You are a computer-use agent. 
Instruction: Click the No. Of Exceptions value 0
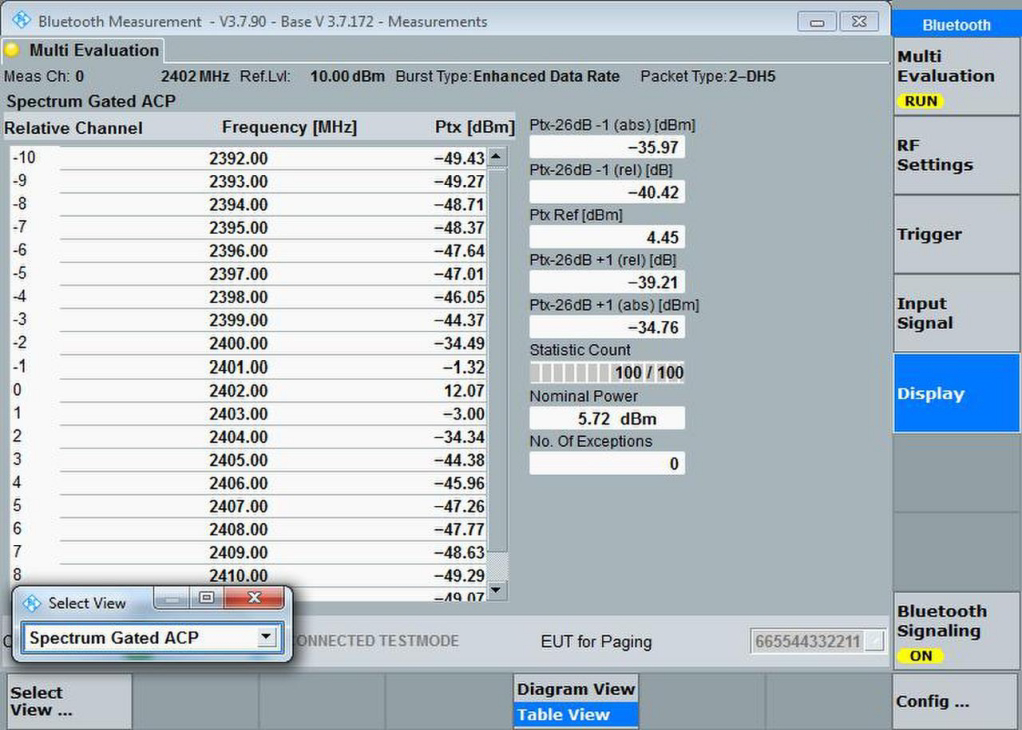(x=606, y=463)
